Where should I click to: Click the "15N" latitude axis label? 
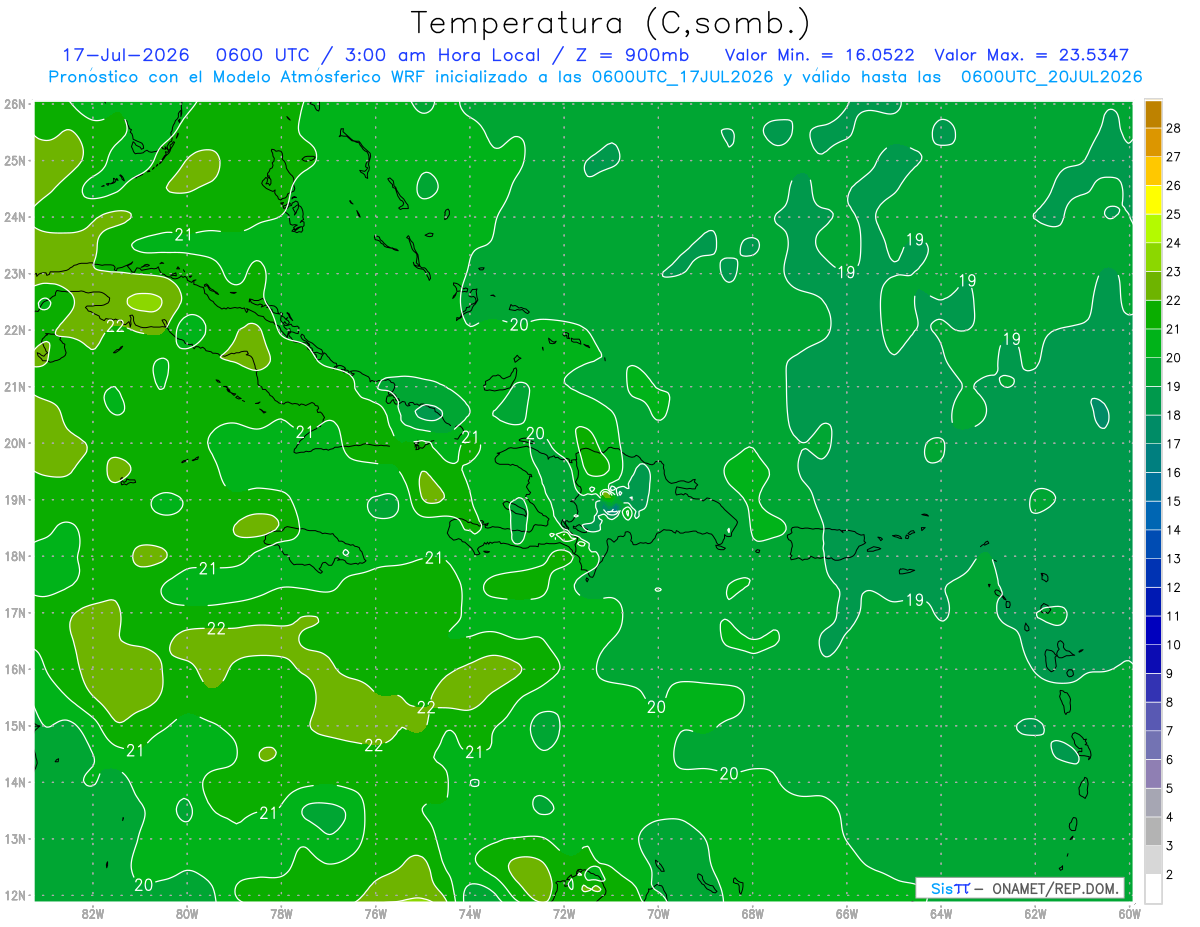click(15, 725)
